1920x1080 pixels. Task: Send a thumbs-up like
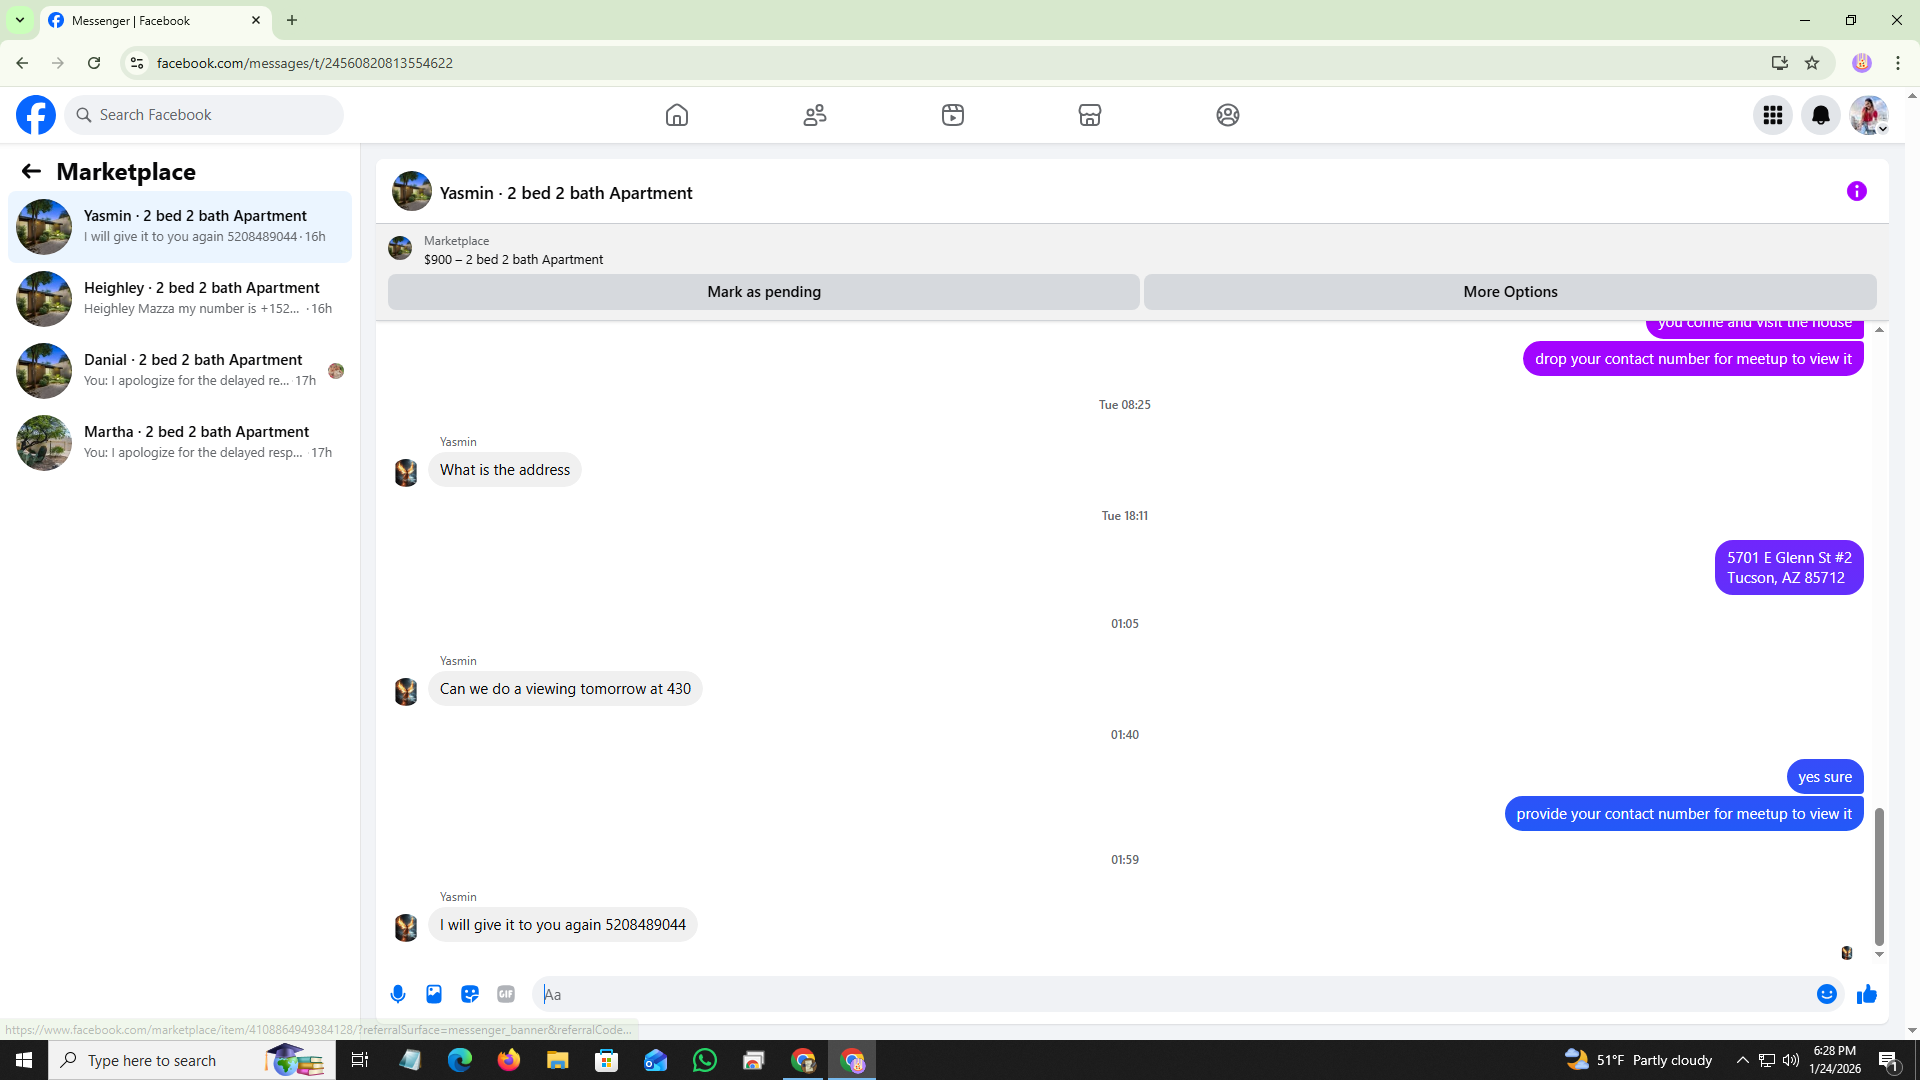click(x=1866, y=994)
